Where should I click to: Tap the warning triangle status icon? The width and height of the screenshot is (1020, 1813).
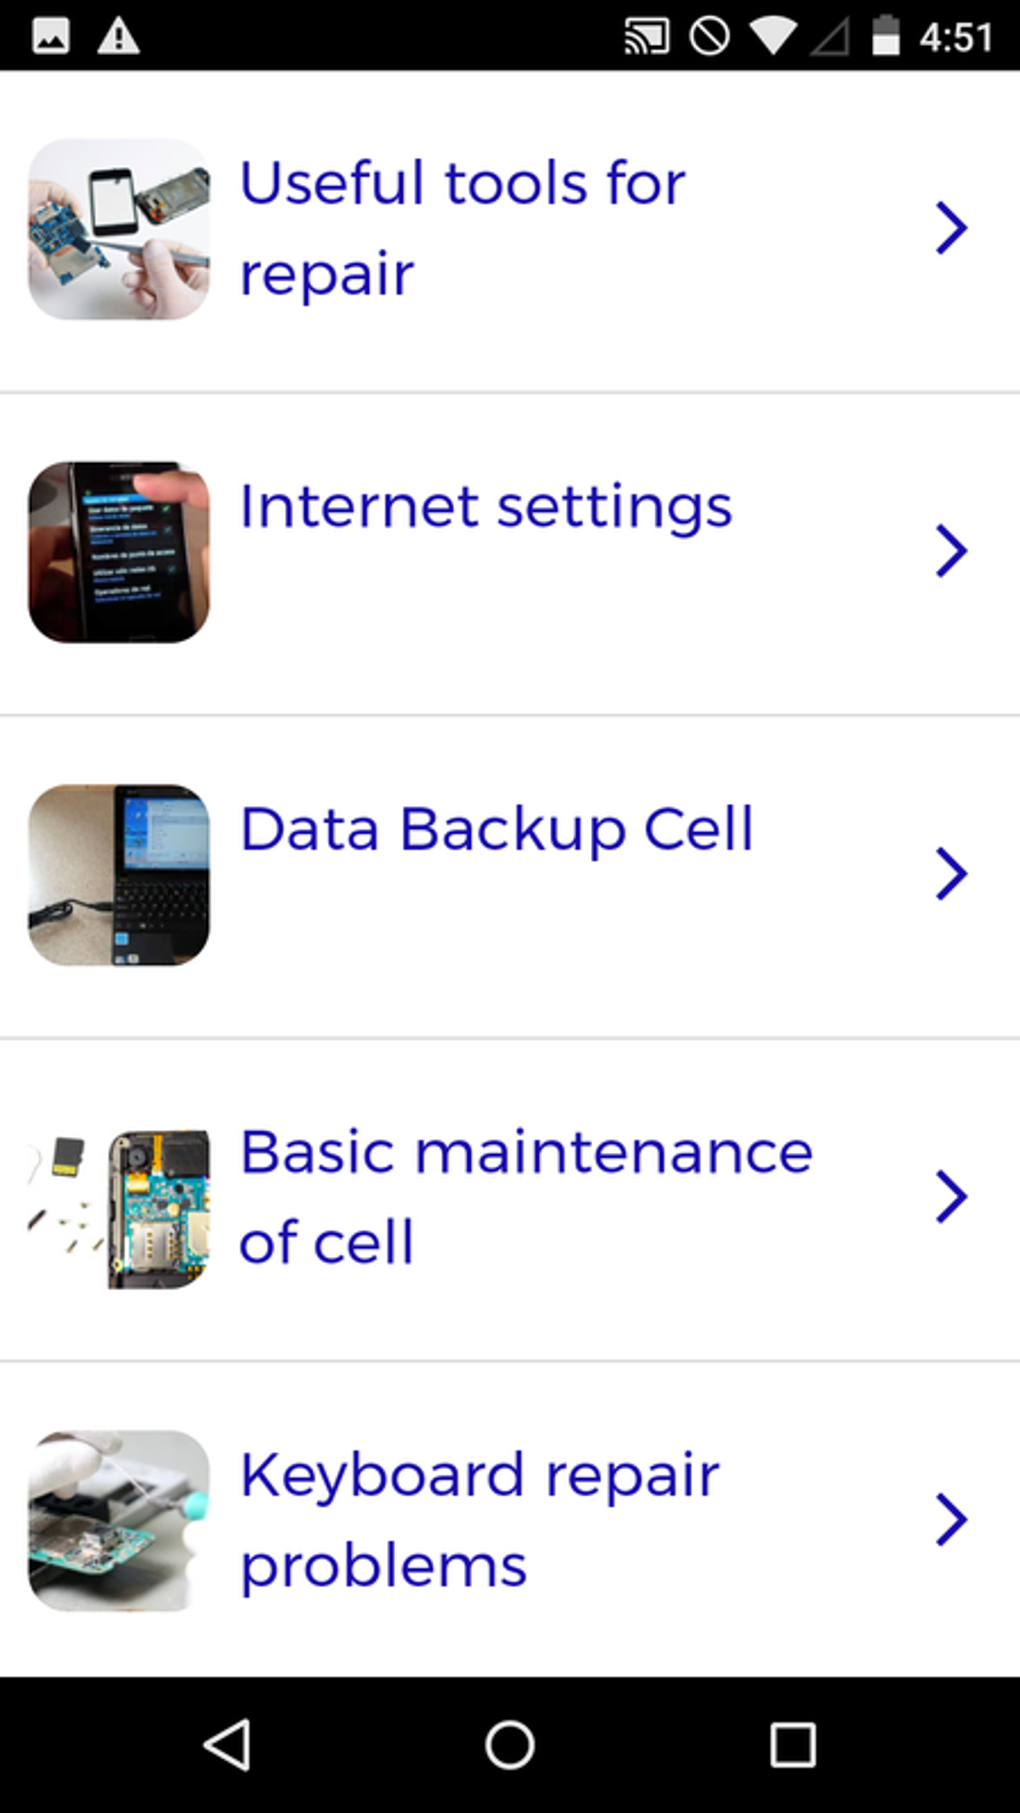click(x=118, y=37)
